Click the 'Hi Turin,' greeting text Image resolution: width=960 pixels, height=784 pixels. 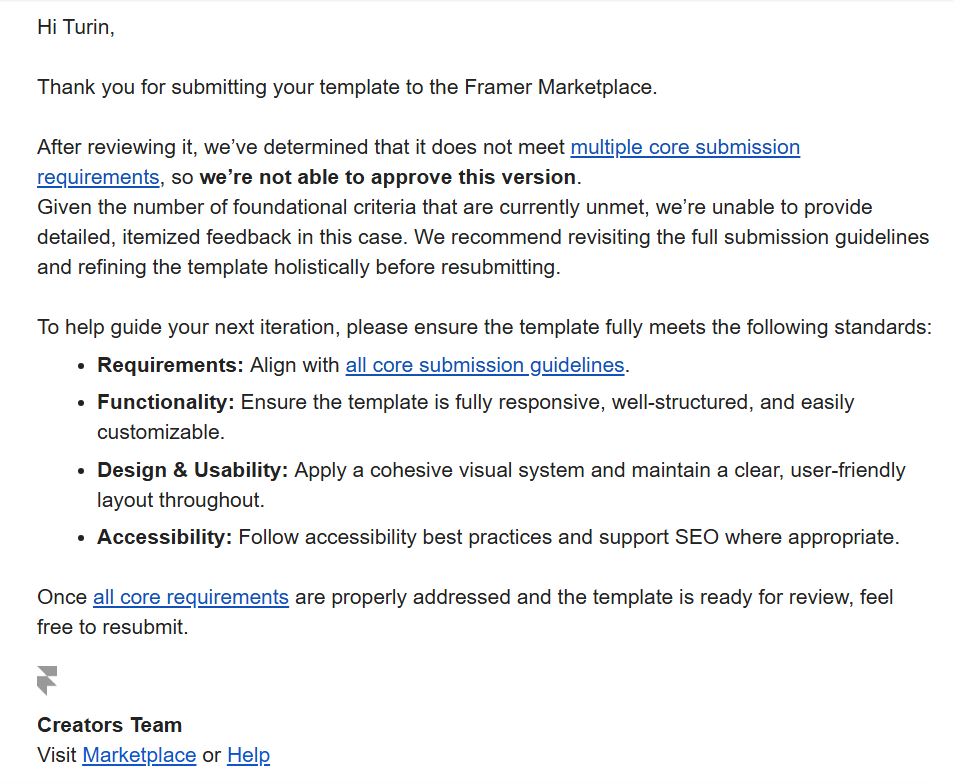pos(76,28)
